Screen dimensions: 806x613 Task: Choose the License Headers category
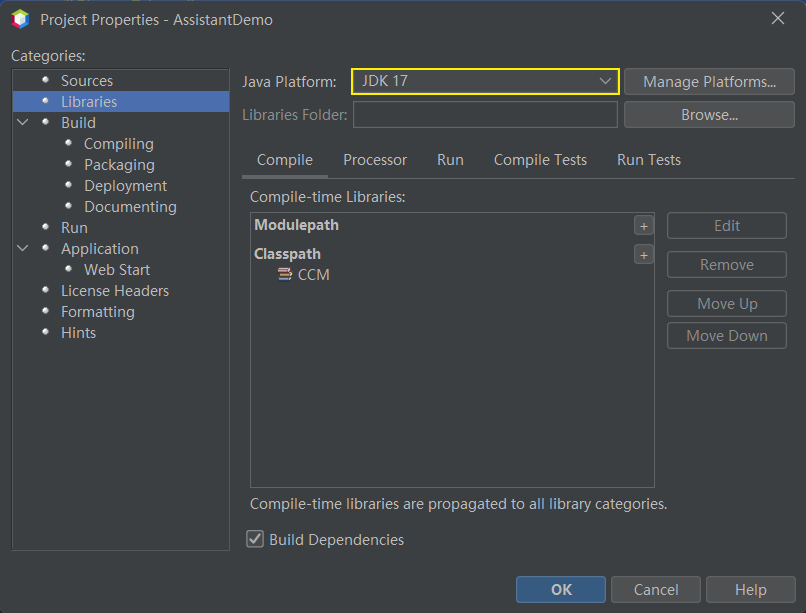click(x=115, y=291)
